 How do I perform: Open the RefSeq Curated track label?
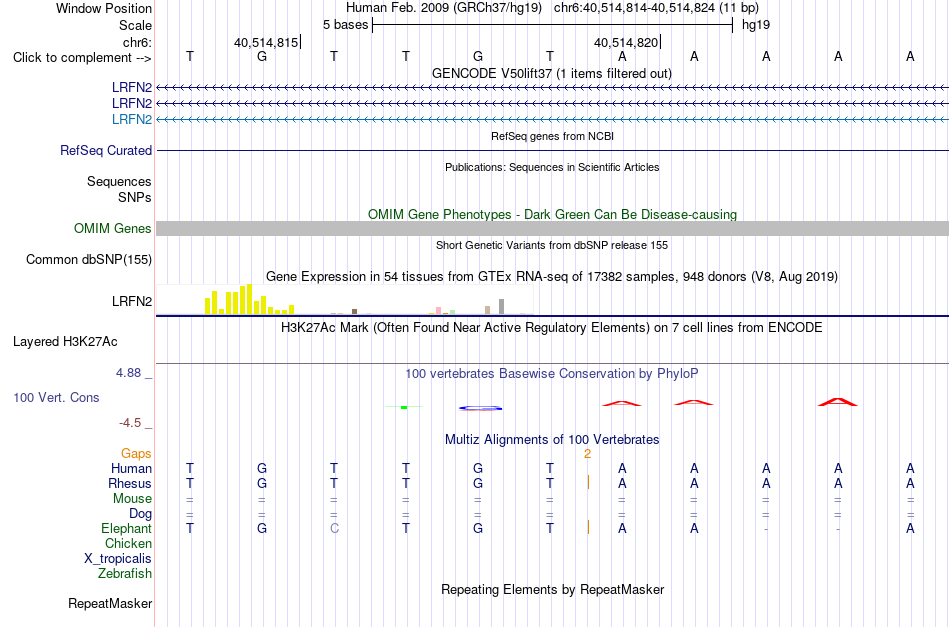(x=105, y=150)
